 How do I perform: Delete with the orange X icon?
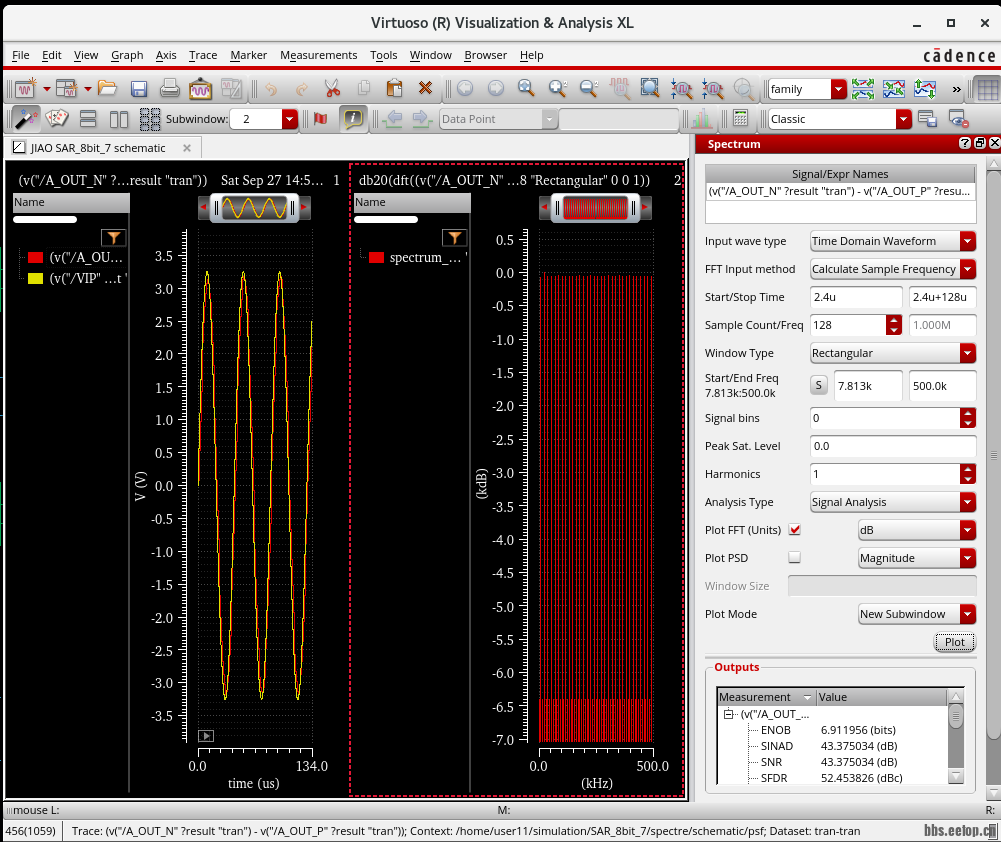[425, 88]
